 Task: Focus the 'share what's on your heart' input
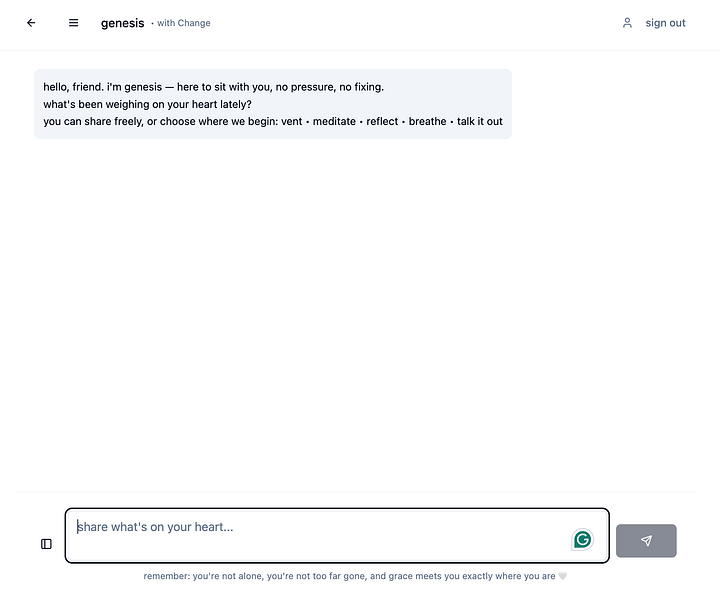pyautogui.click(x=337, y=535)
